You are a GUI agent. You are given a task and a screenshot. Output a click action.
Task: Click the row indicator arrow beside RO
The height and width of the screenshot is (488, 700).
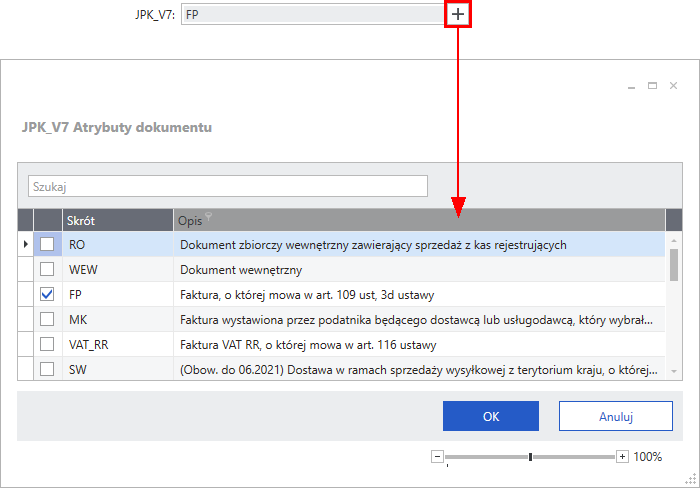25,244
